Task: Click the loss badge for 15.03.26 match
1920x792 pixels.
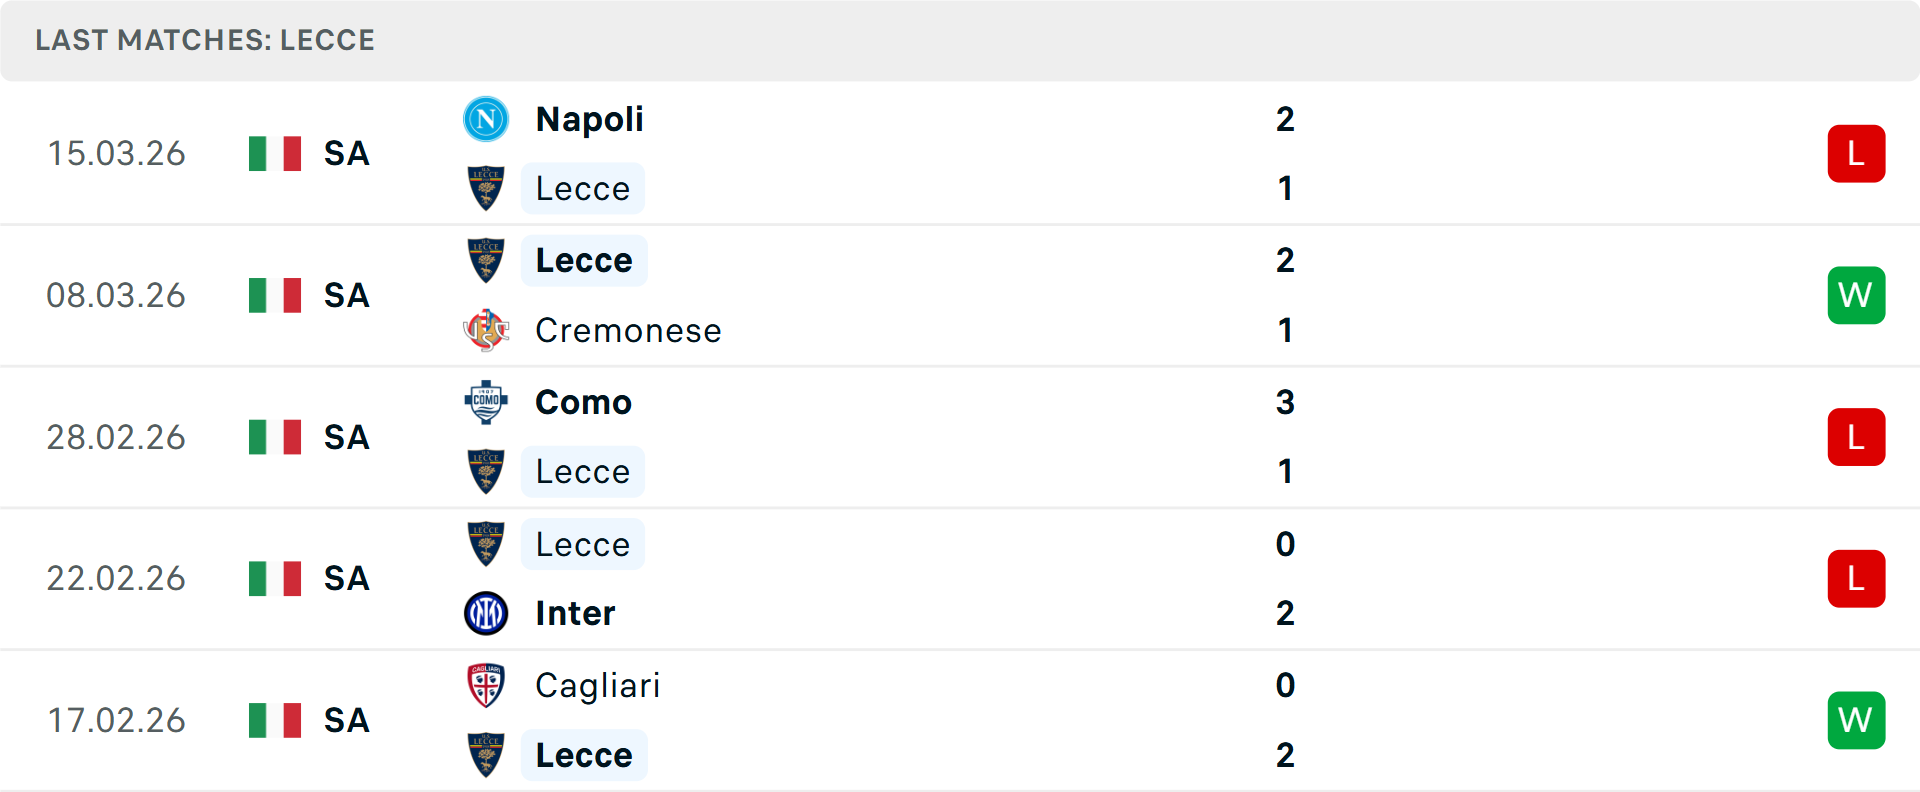Action: coord(1856,154)
